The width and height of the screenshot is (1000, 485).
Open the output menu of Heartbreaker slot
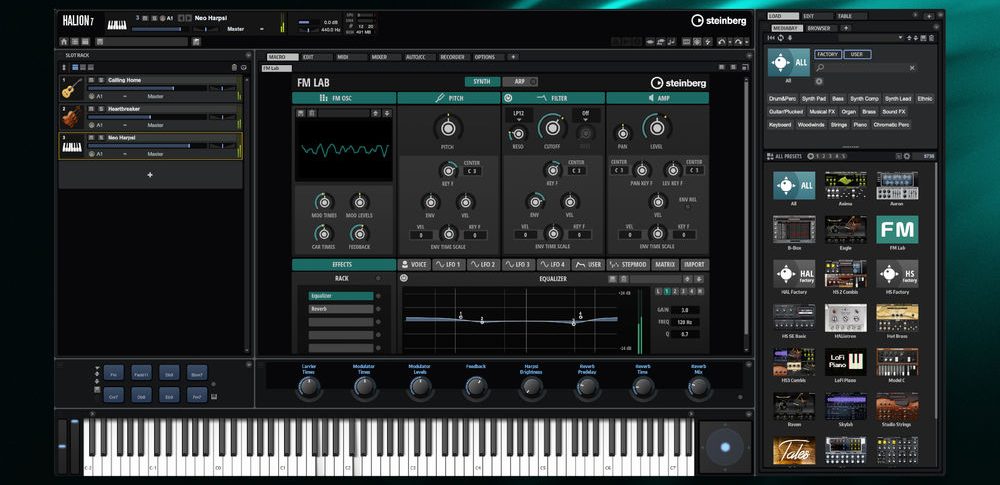[x=155, y=125]
